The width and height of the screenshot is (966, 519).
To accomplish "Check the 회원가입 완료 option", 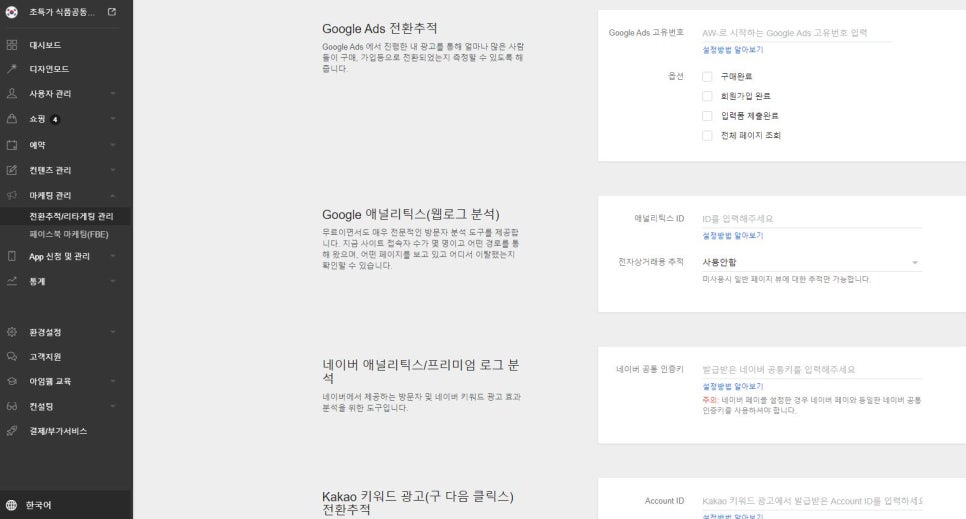I will 707,96.
